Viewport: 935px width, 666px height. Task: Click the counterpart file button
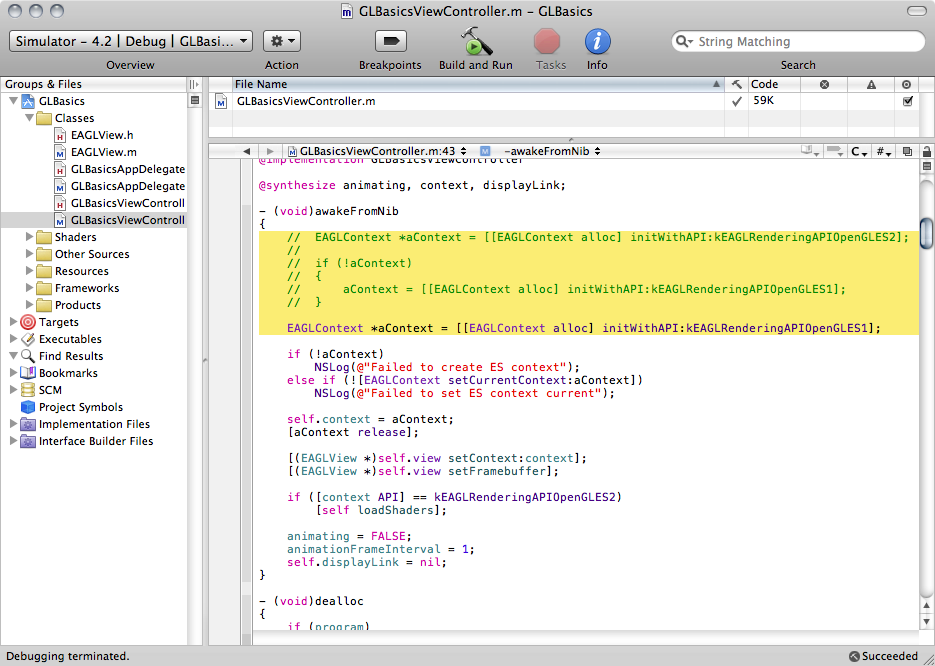[907, 151]
